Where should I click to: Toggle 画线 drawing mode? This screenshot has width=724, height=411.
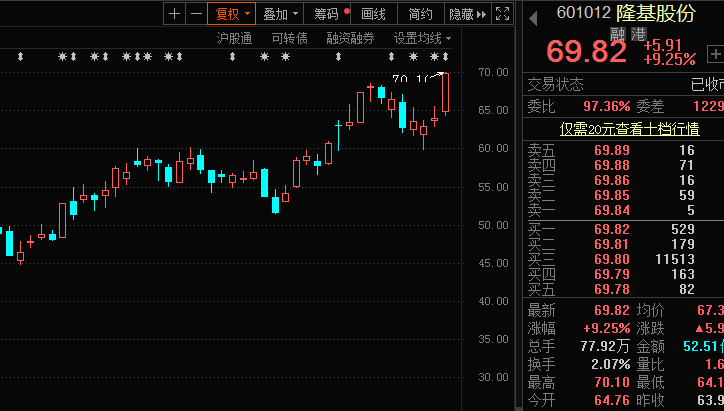click(373, 14)
